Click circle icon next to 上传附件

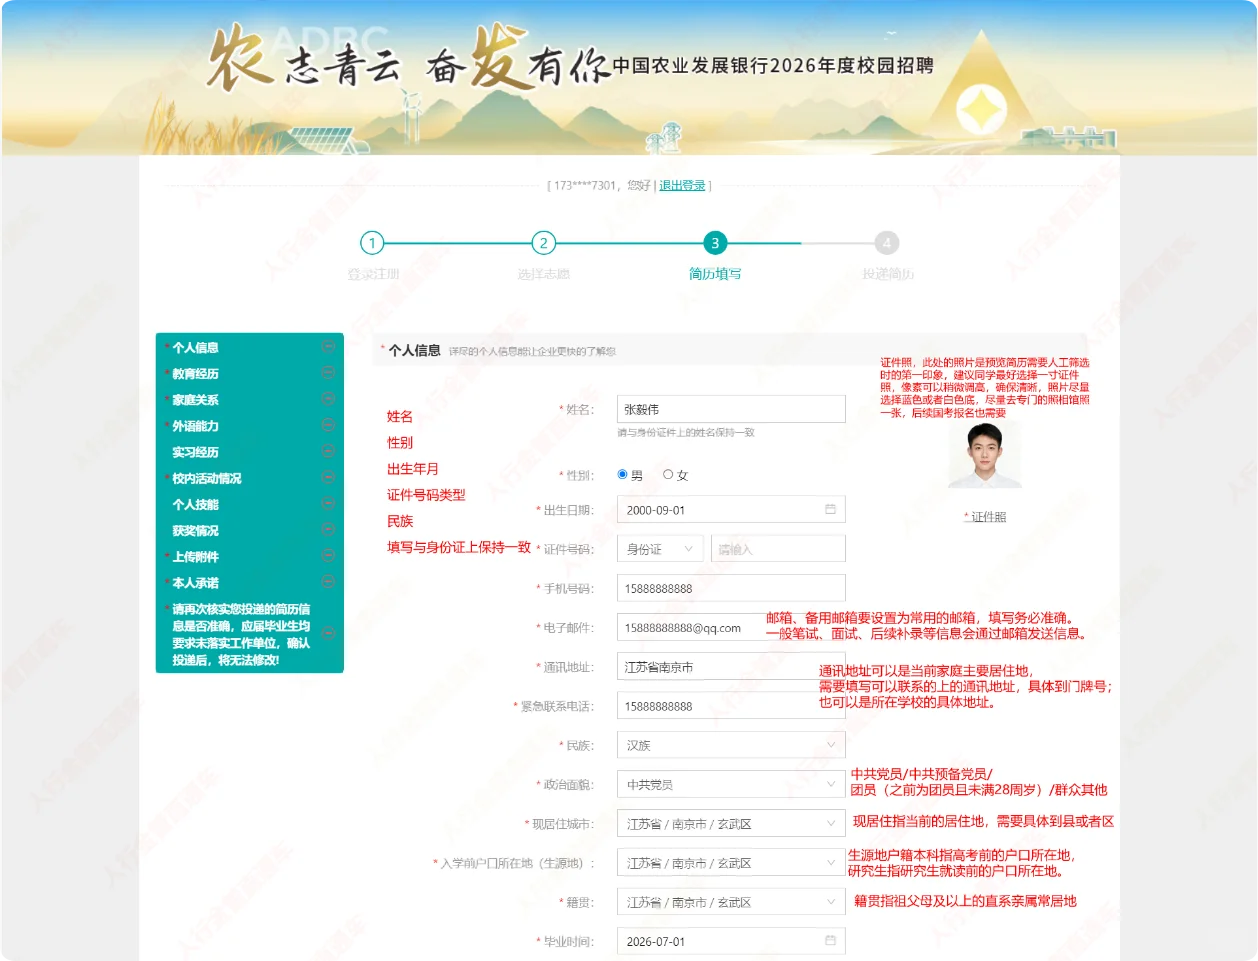[x=328, y=556]
